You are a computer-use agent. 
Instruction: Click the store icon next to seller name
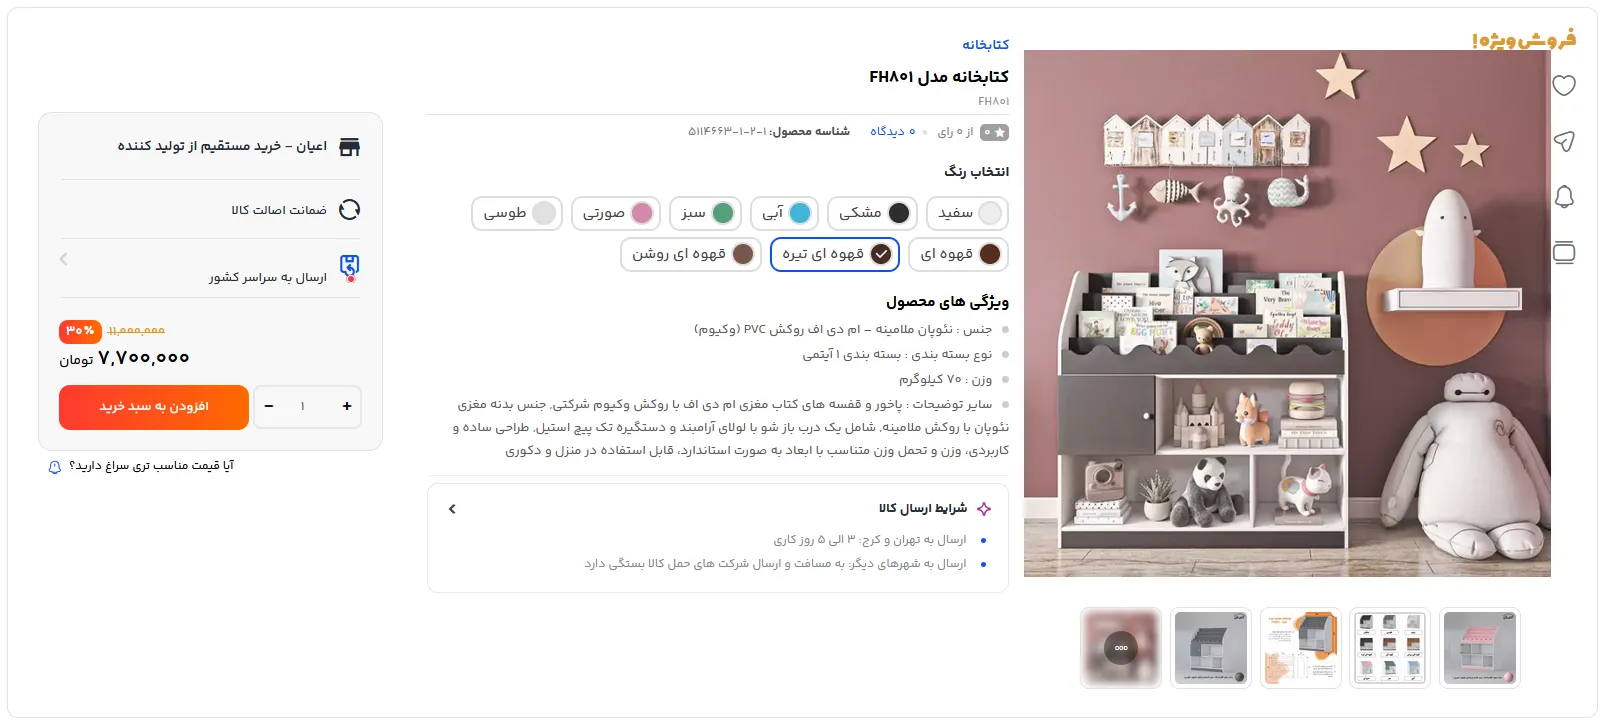pyautogui.click(x=349, y=147)
